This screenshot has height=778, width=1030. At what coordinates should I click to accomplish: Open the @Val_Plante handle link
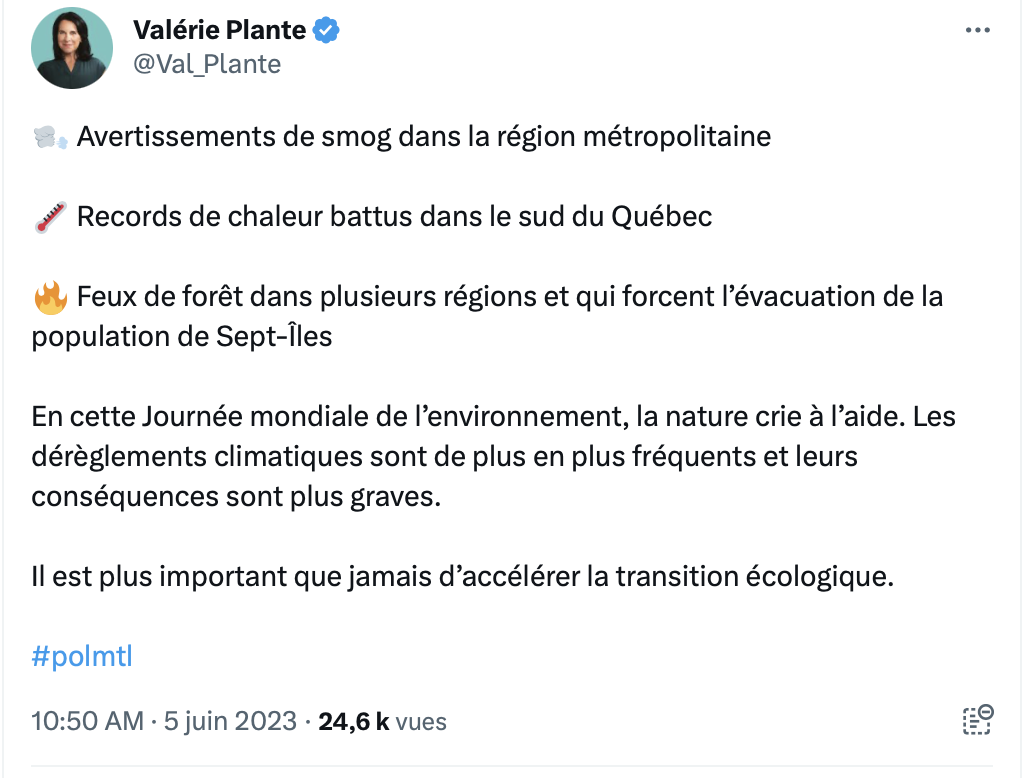(207, 64)
